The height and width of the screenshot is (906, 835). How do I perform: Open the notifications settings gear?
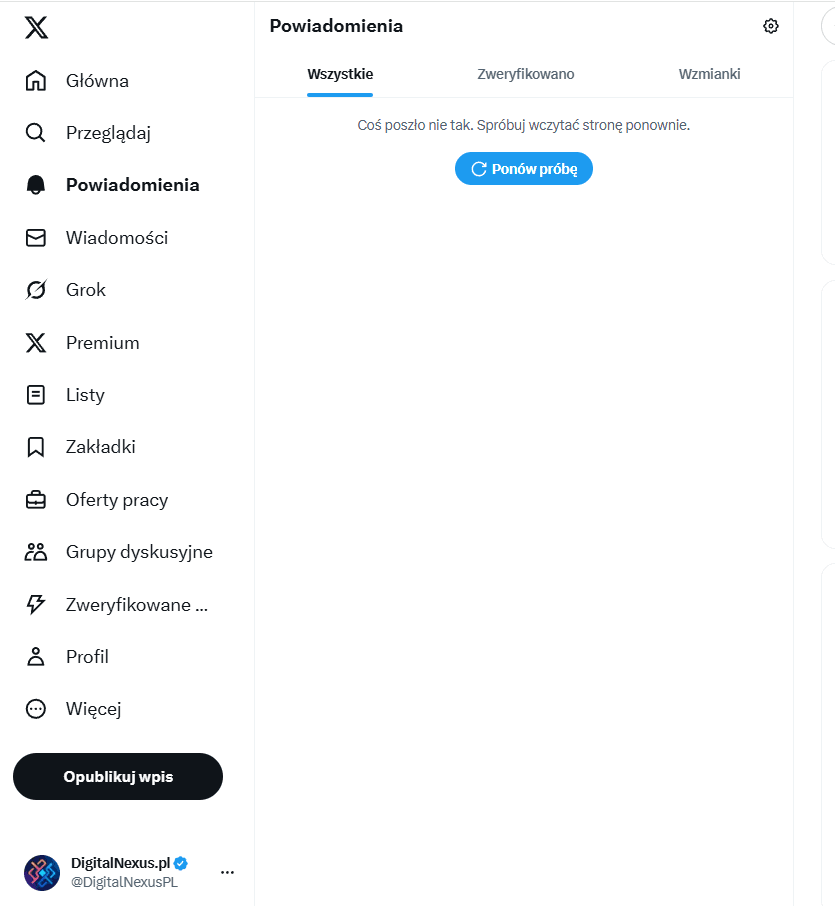click(770, 26)
